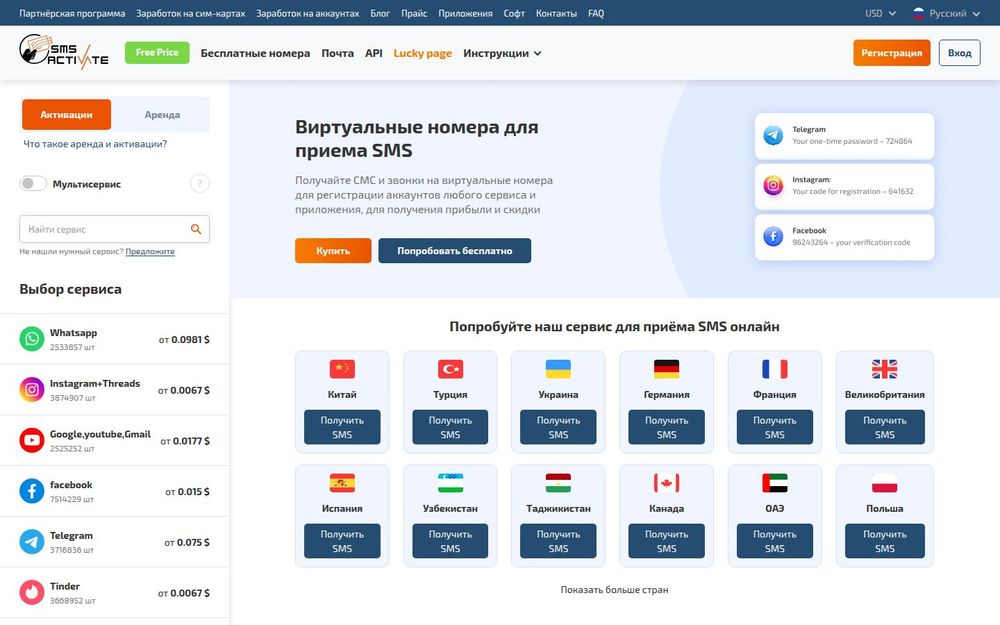Open the USD currency dropdown

[x=880, y=13]
